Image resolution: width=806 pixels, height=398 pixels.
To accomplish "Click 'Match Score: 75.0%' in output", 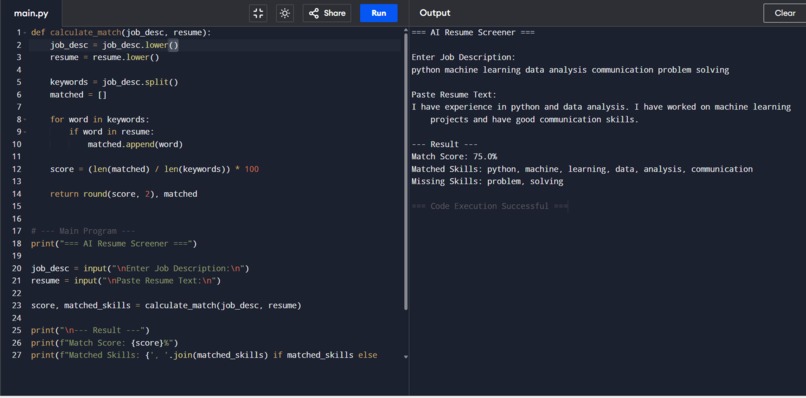I will tap(454, 157).
